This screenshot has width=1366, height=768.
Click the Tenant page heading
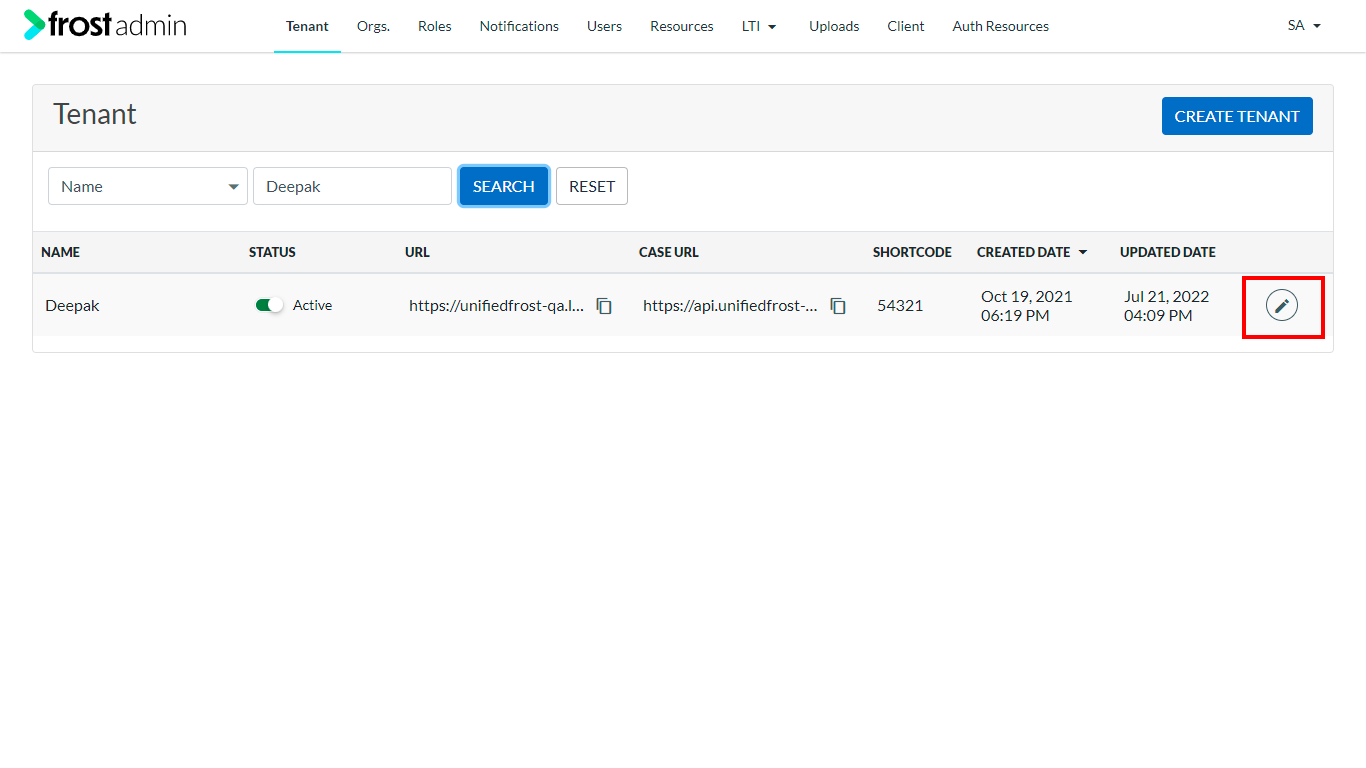click(95, 115)
